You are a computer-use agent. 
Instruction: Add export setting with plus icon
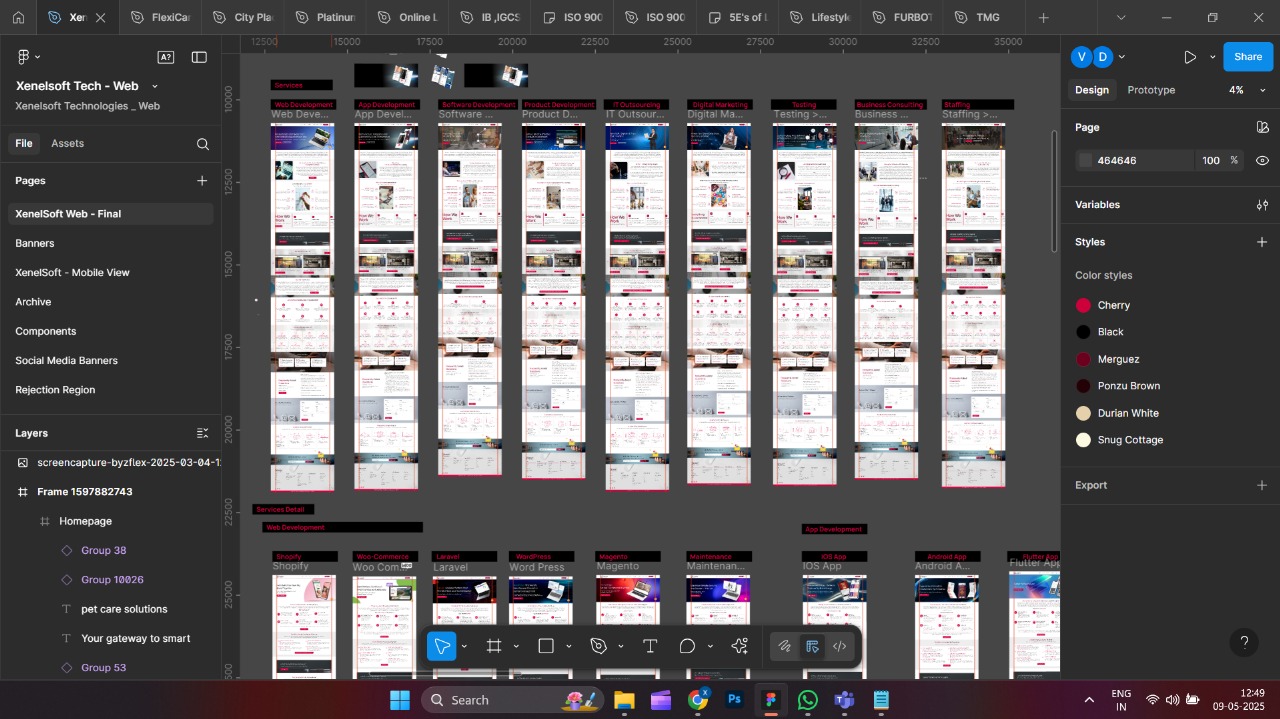(x=1262, y=485)
